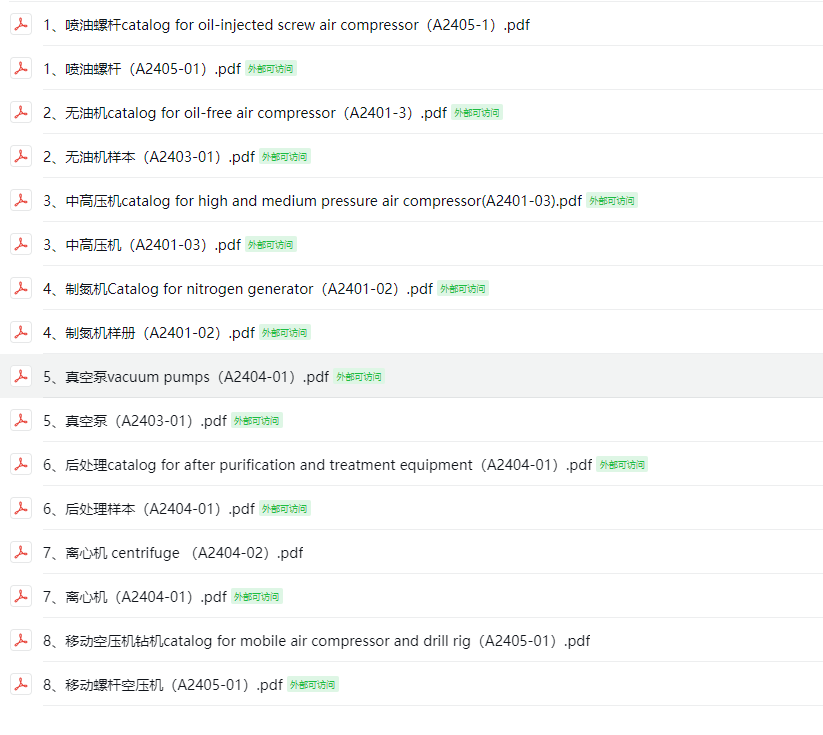Open file 2、无油机catalog for oil-free air compressor
The image size is (823, 735).
(245, 113)
